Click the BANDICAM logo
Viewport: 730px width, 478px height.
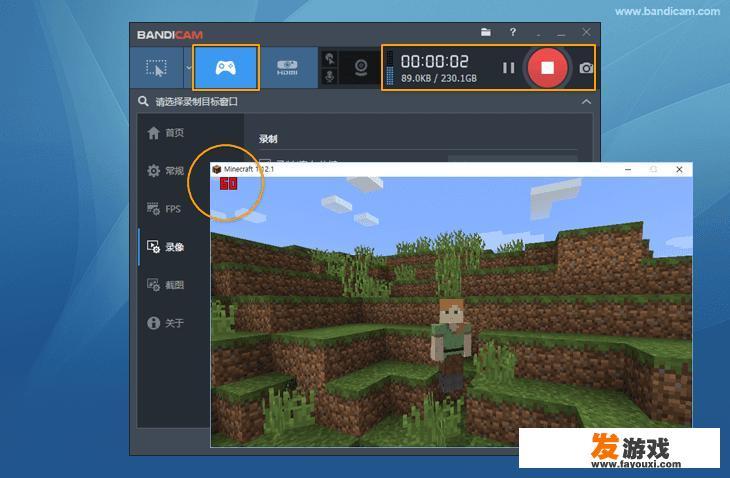170,35
